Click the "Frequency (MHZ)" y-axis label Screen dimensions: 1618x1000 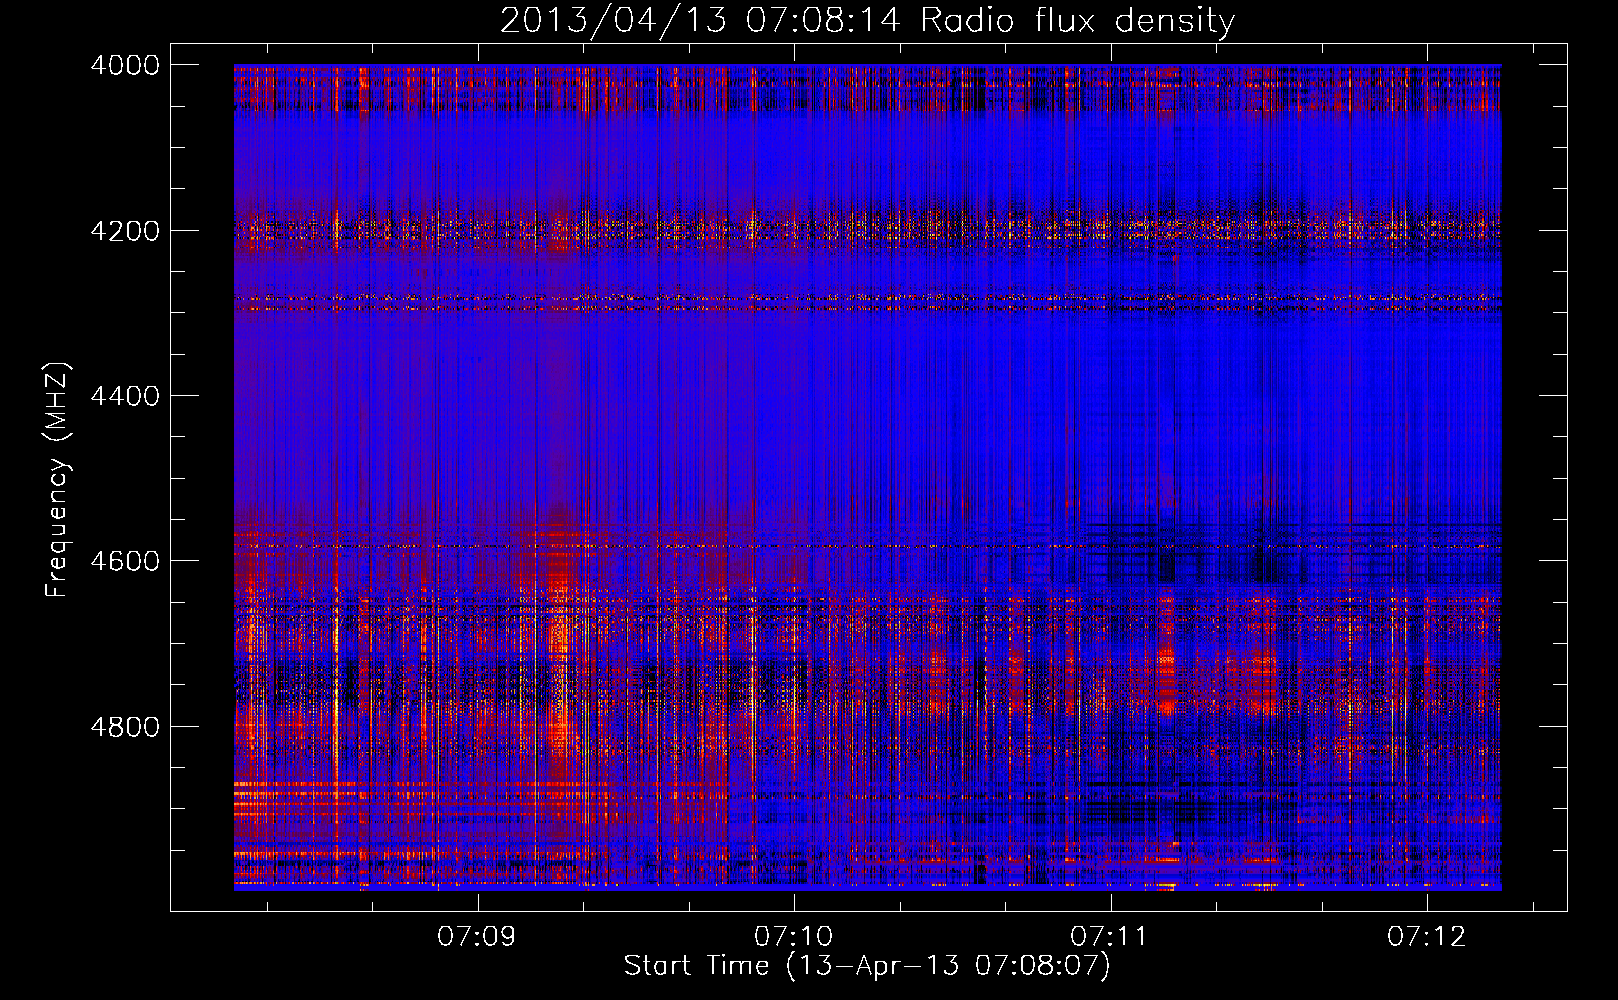point(57,480)
